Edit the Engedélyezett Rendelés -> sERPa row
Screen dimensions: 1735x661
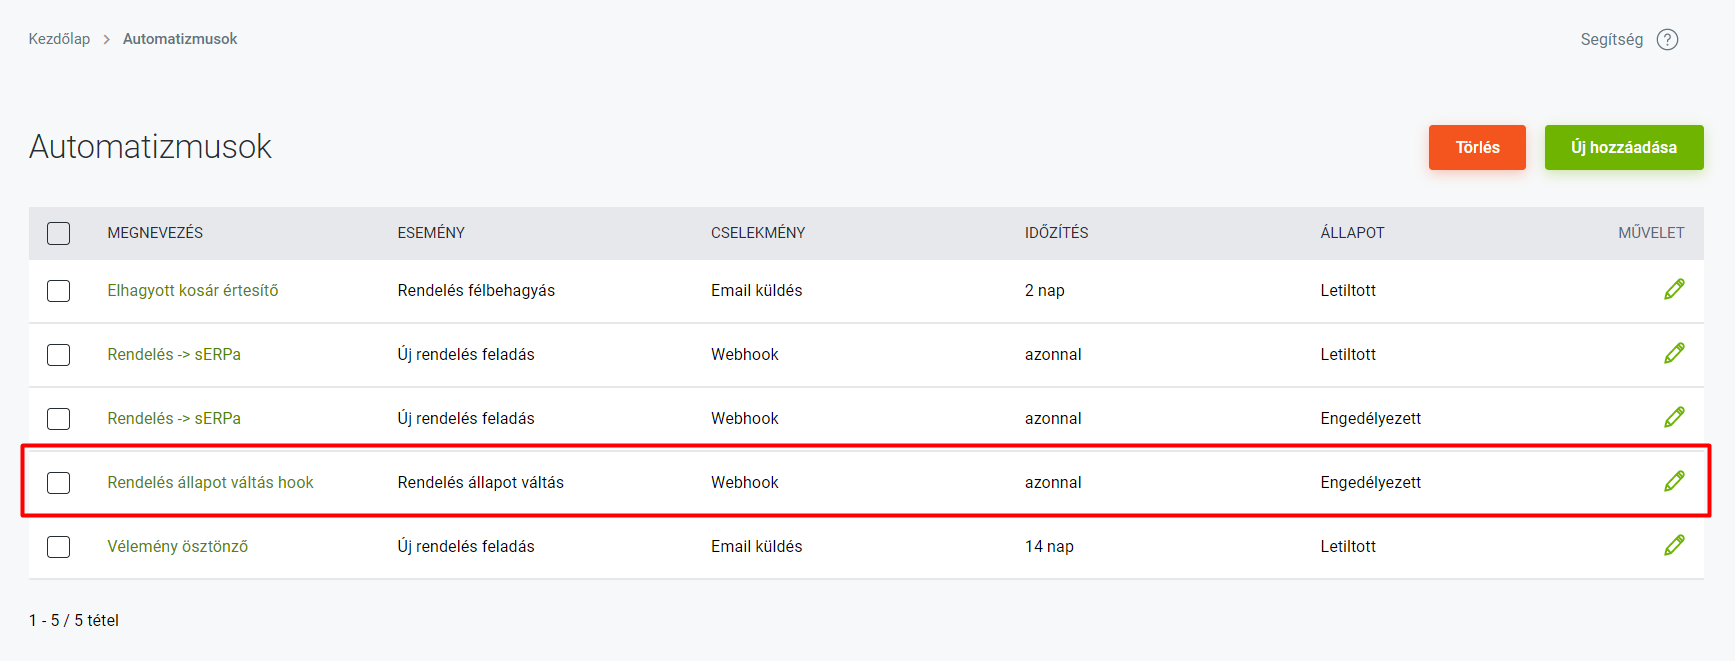coord(1674,418)
